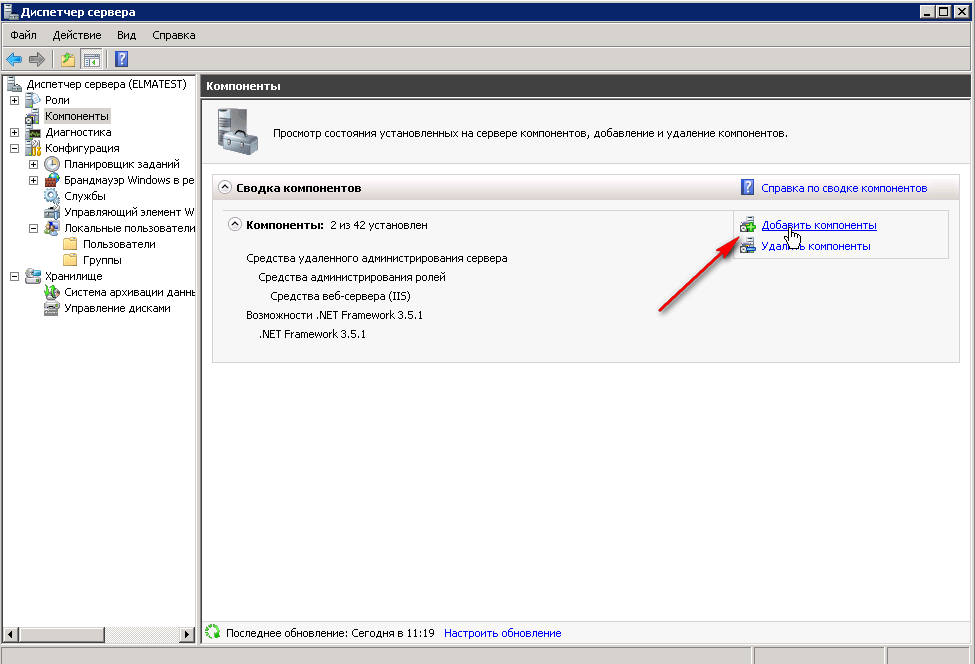975x664 pixels.
Task: Click the Службы gear icon in tree
Action: click(x=52, y=196)
